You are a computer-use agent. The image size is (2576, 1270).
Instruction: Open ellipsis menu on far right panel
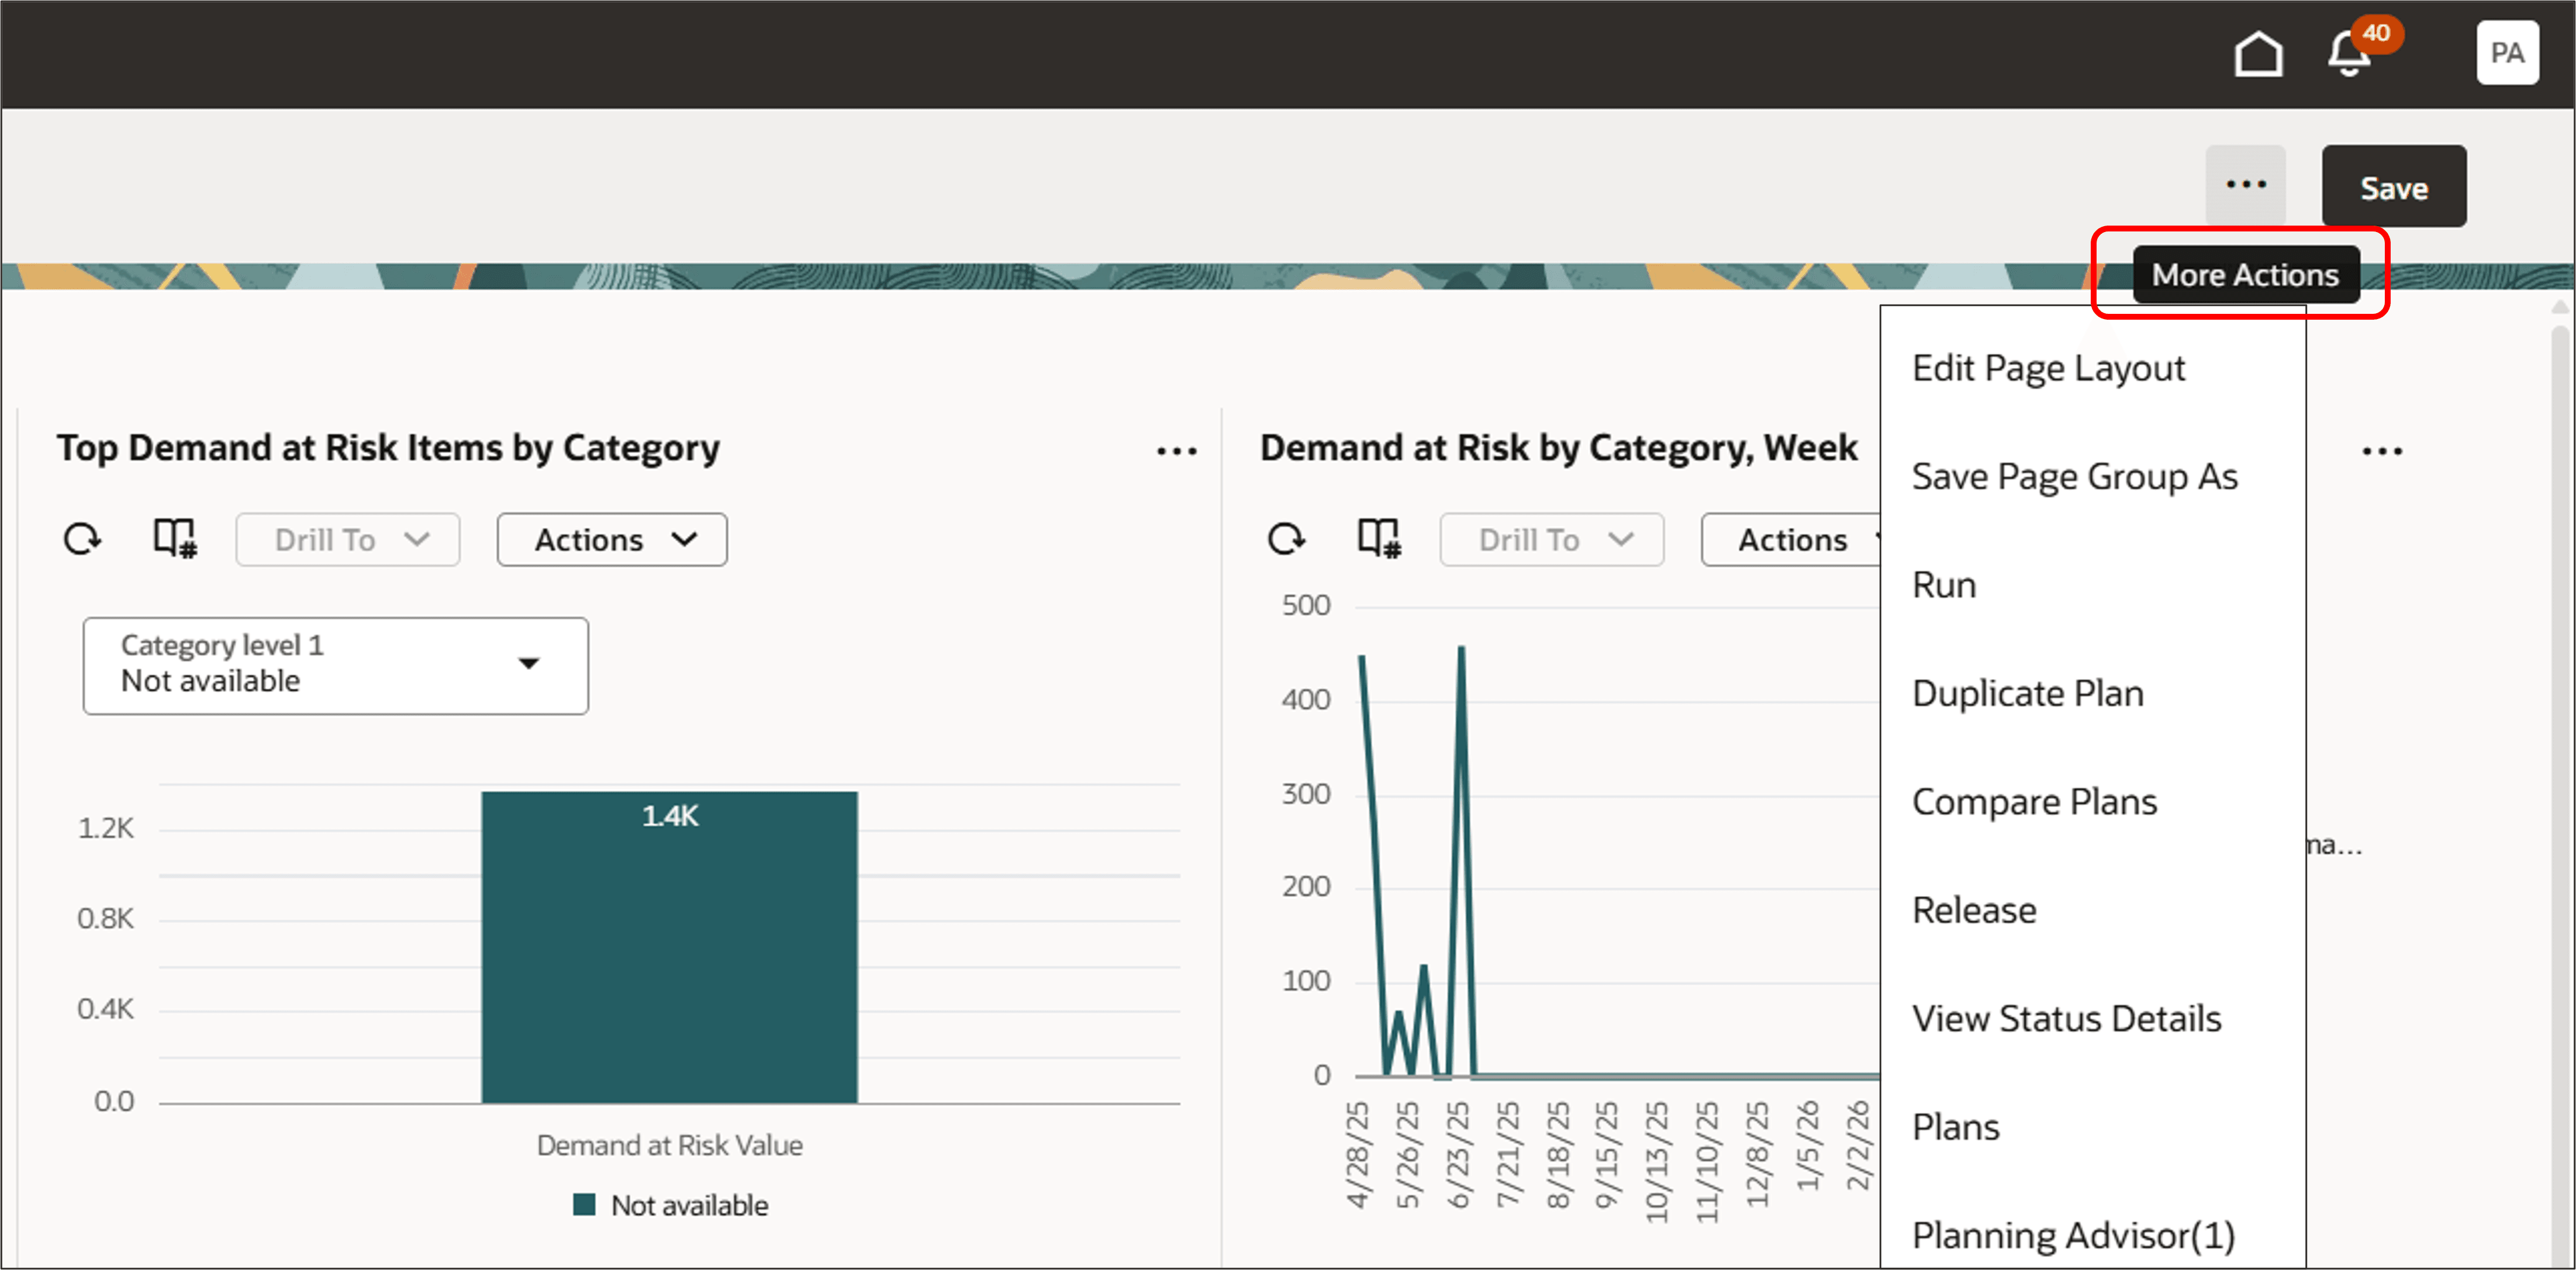(2383, 451)
